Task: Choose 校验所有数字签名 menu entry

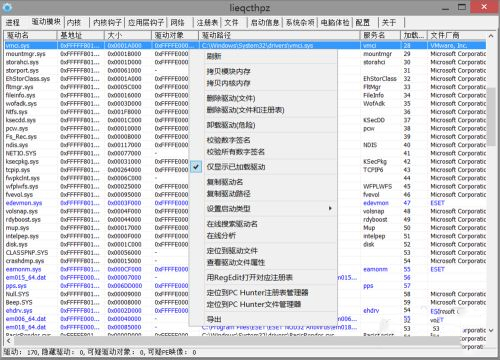Action: (x=236, y=152)
